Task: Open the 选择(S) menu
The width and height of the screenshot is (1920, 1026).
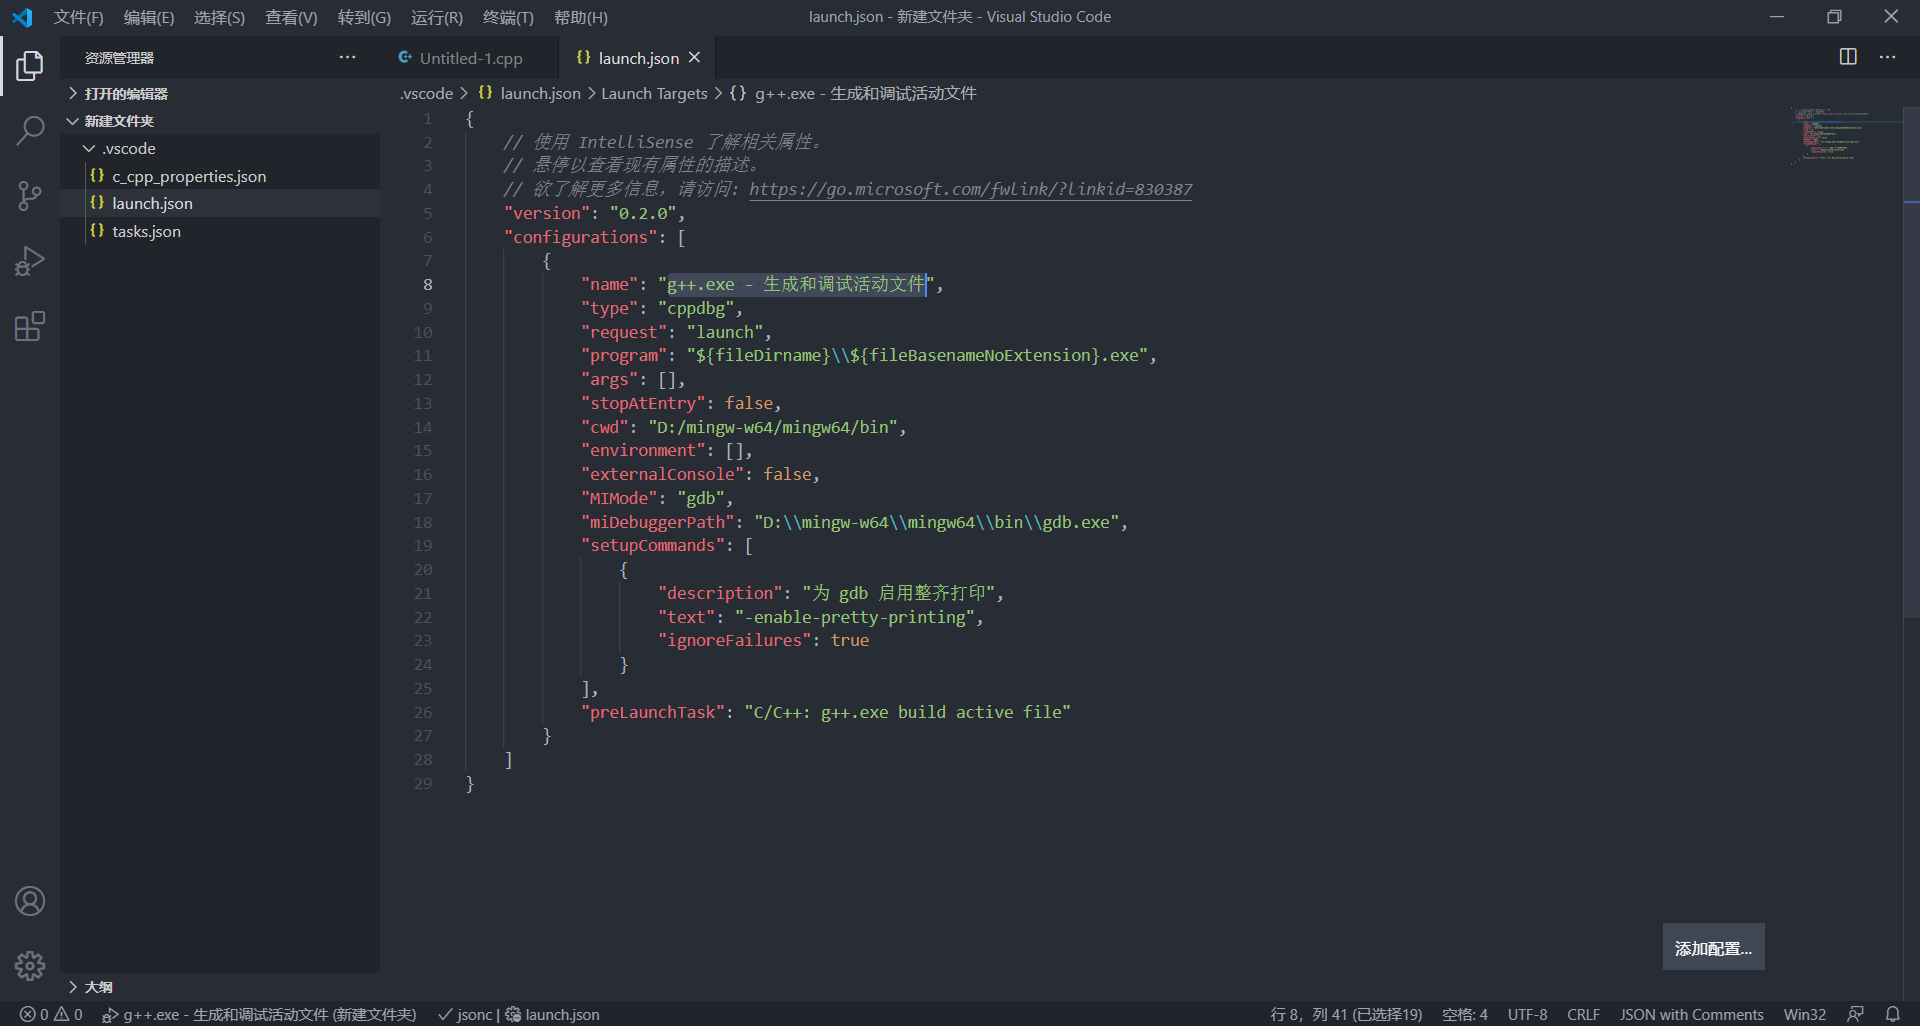Action: tap(219, 17)
